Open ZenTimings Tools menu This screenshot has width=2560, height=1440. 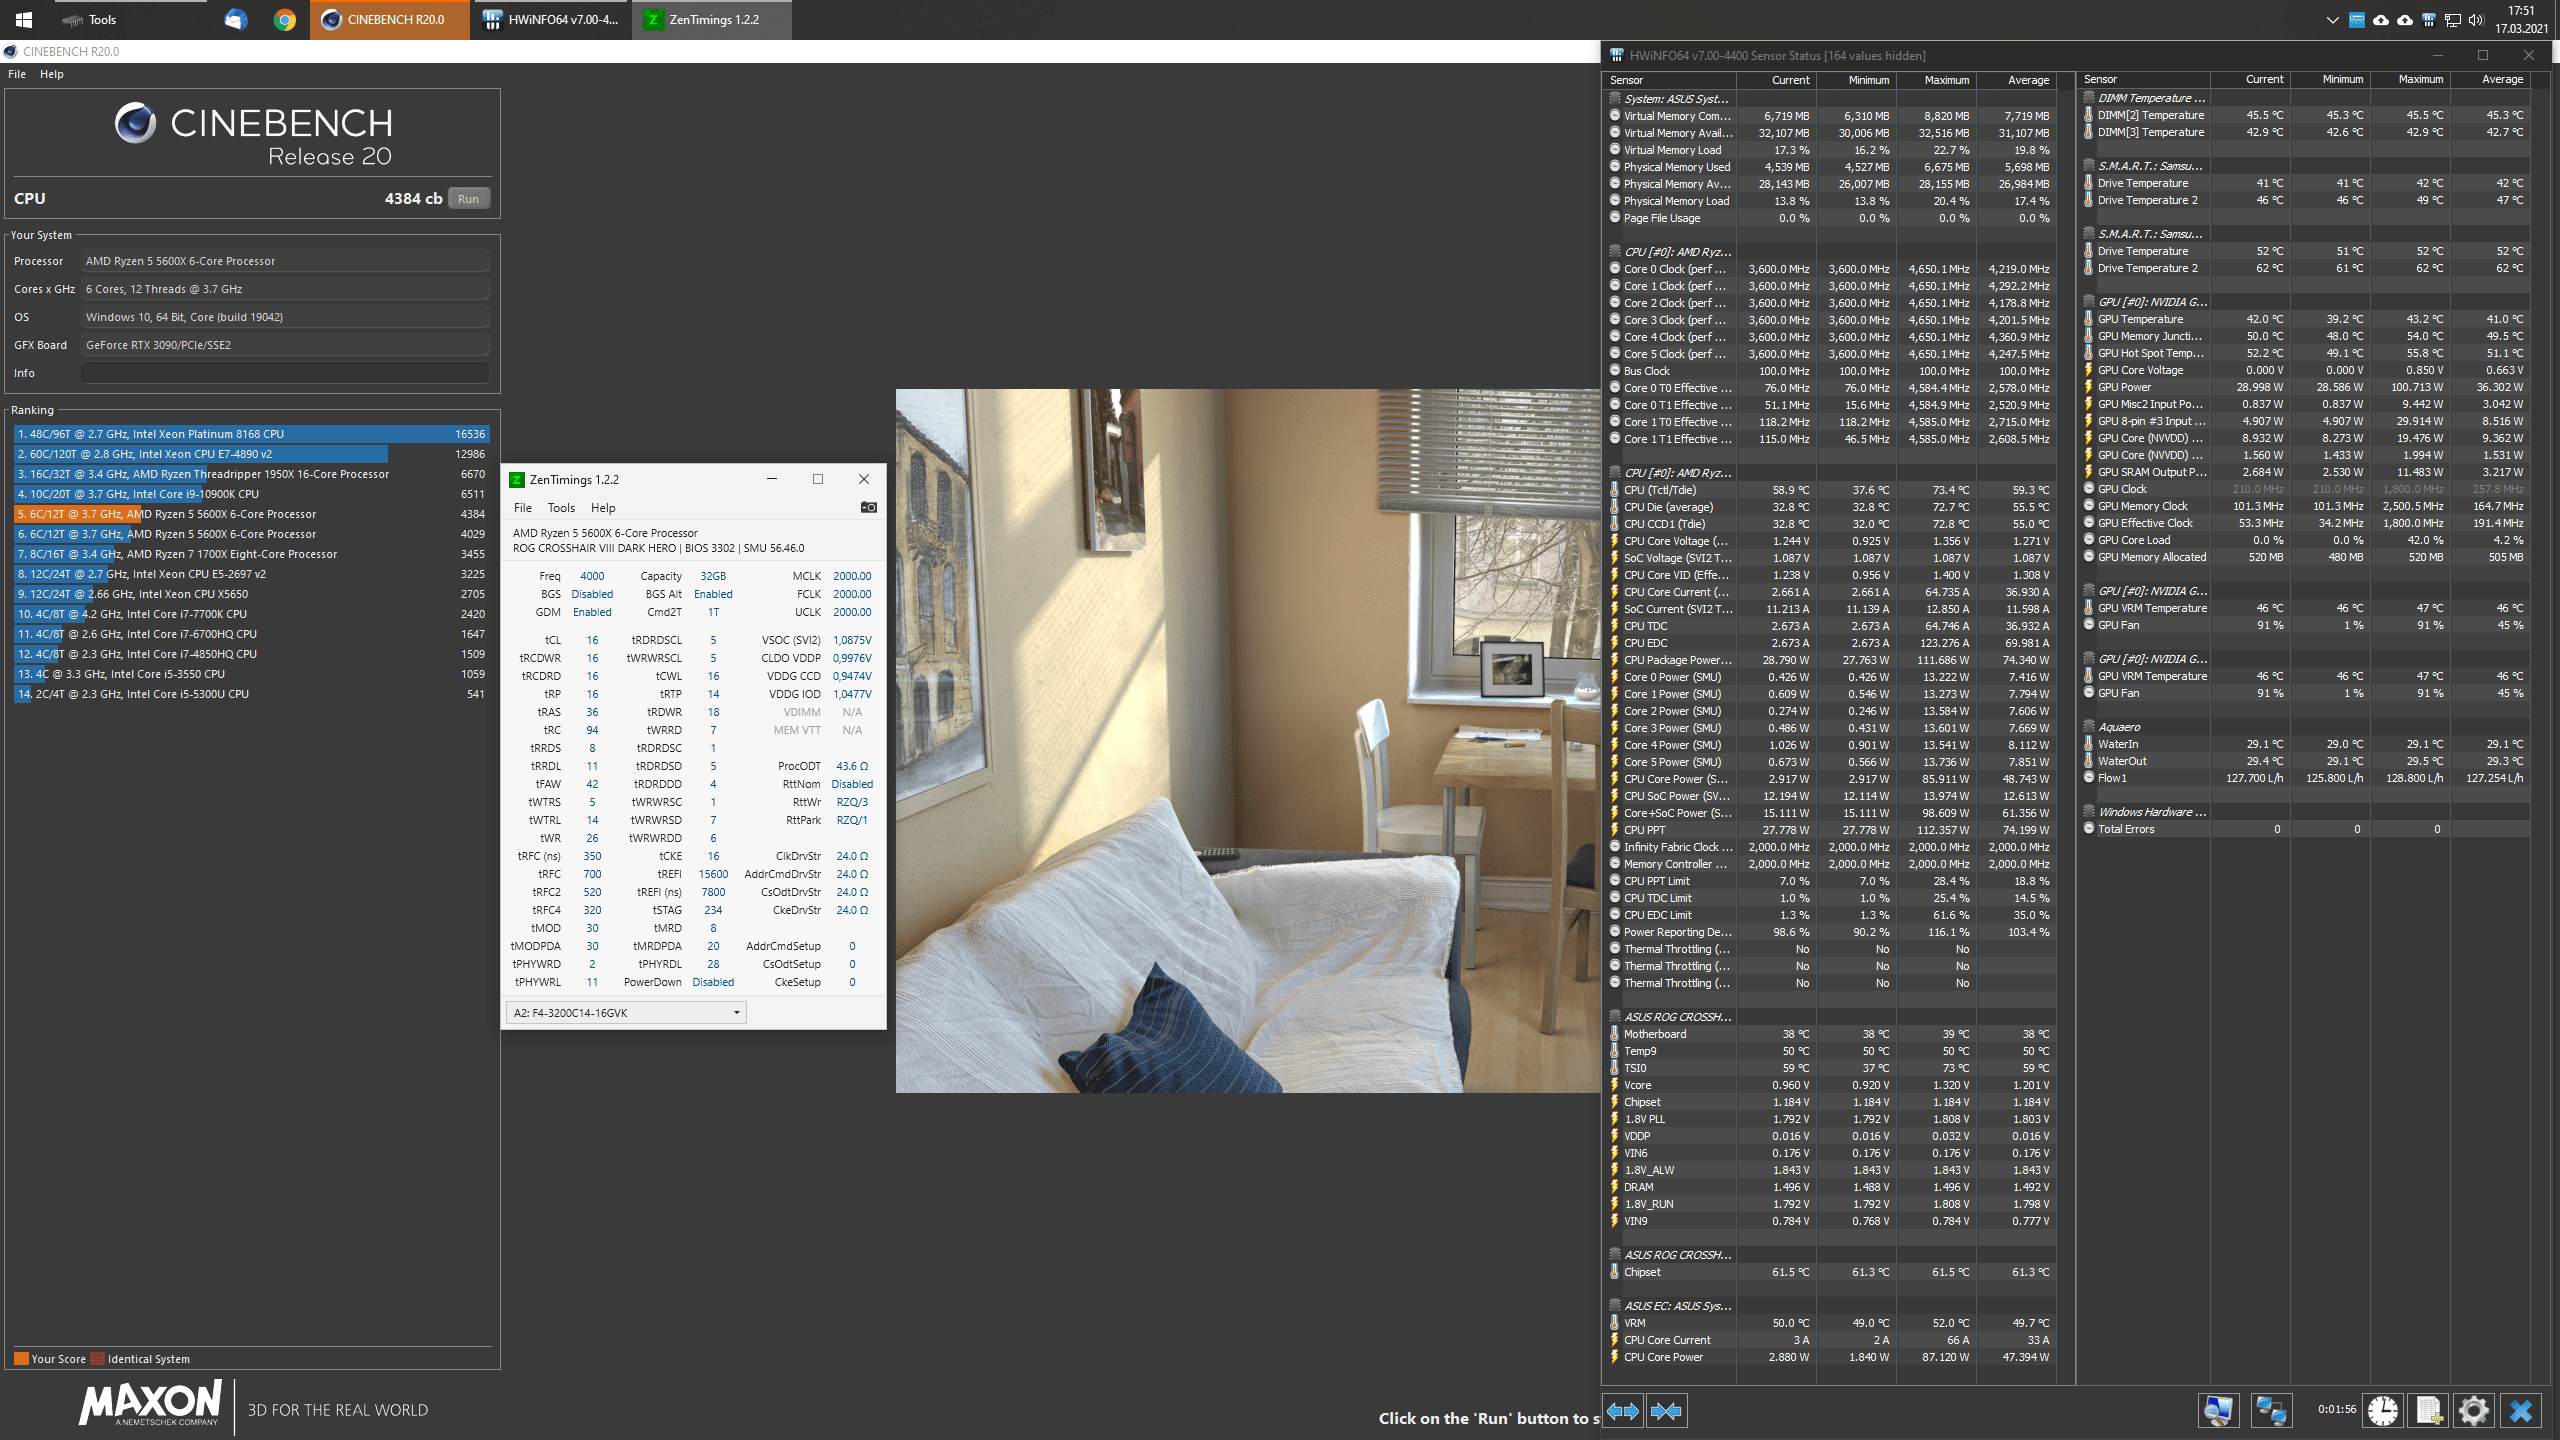561,508
